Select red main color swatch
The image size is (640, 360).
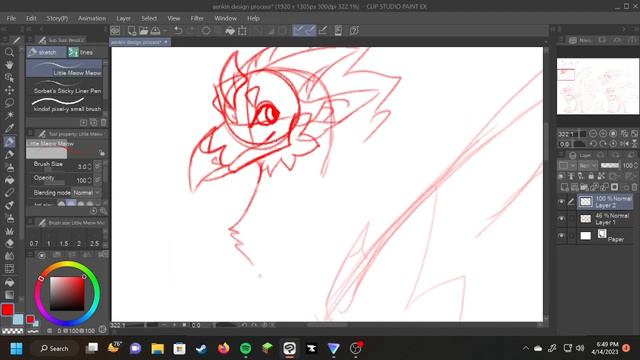[7, 310]
